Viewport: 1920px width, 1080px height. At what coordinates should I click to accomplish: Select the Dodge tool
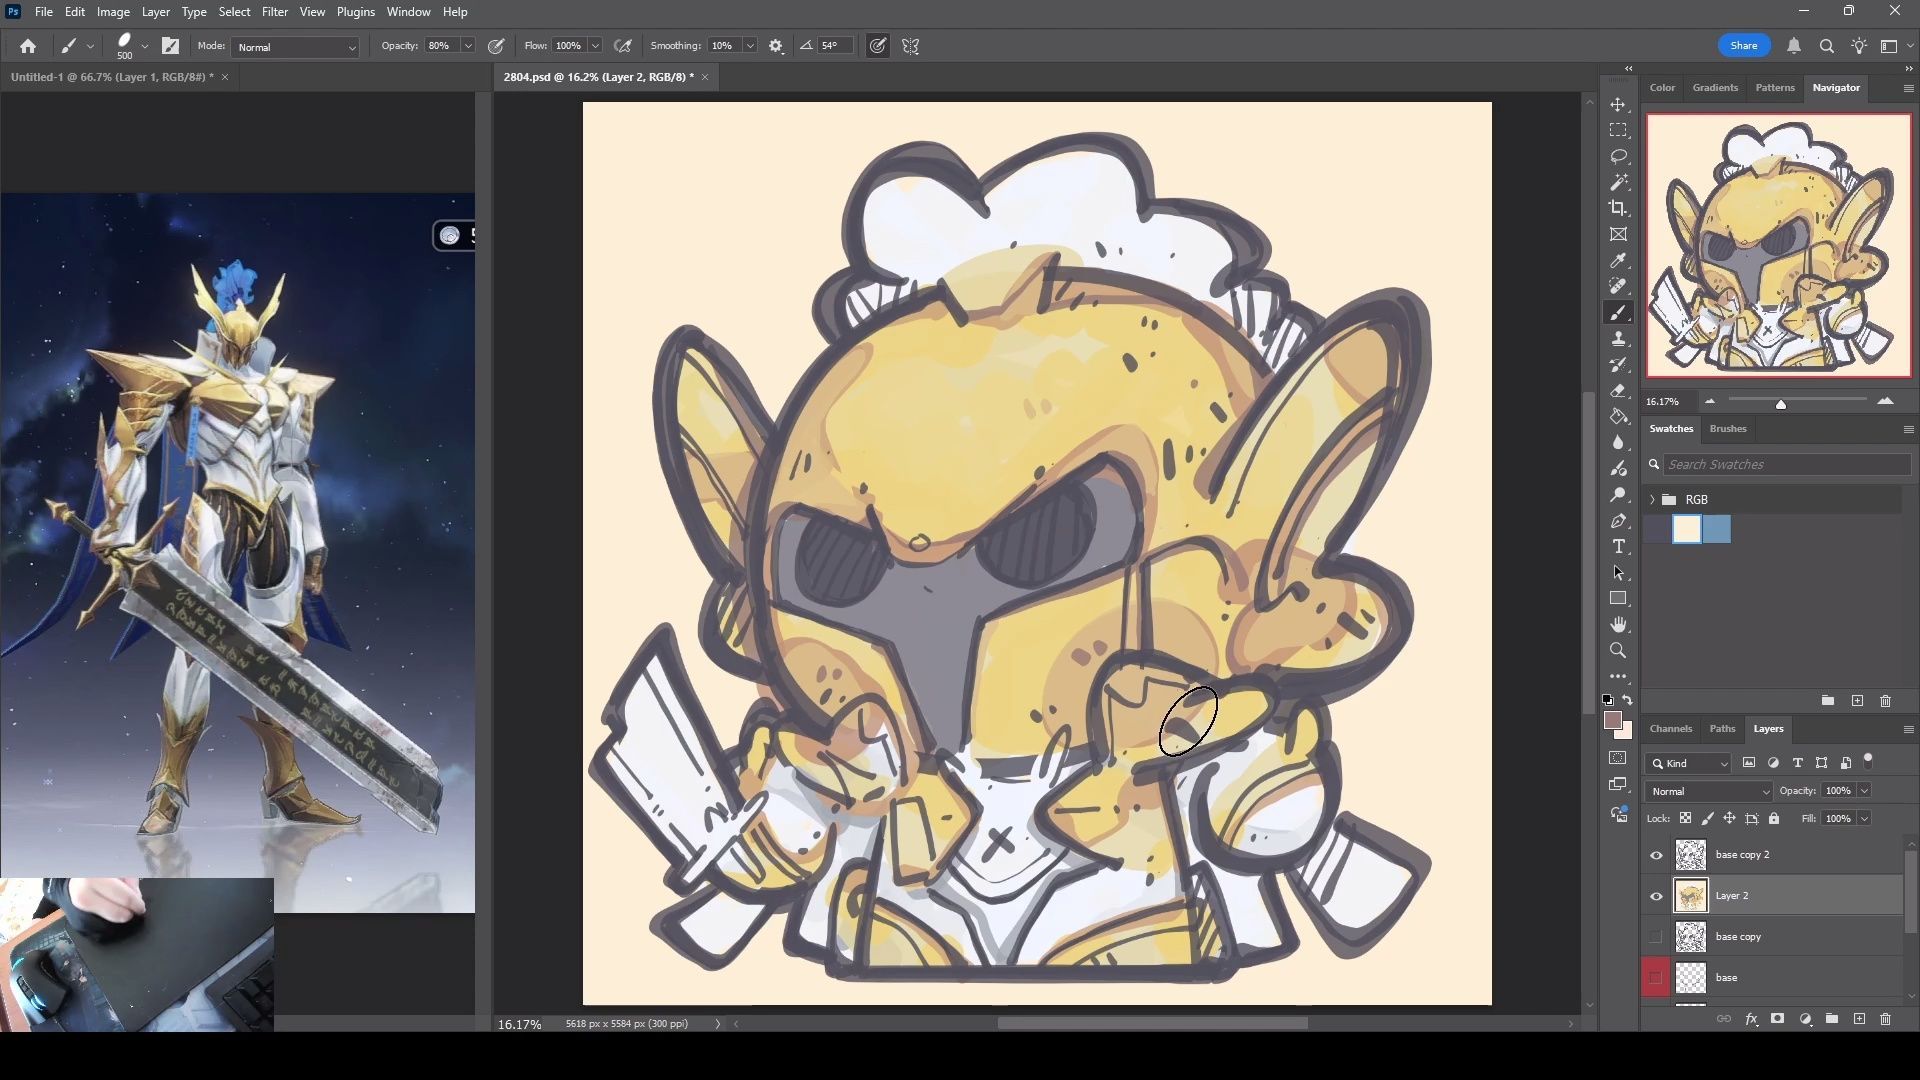1618,495
